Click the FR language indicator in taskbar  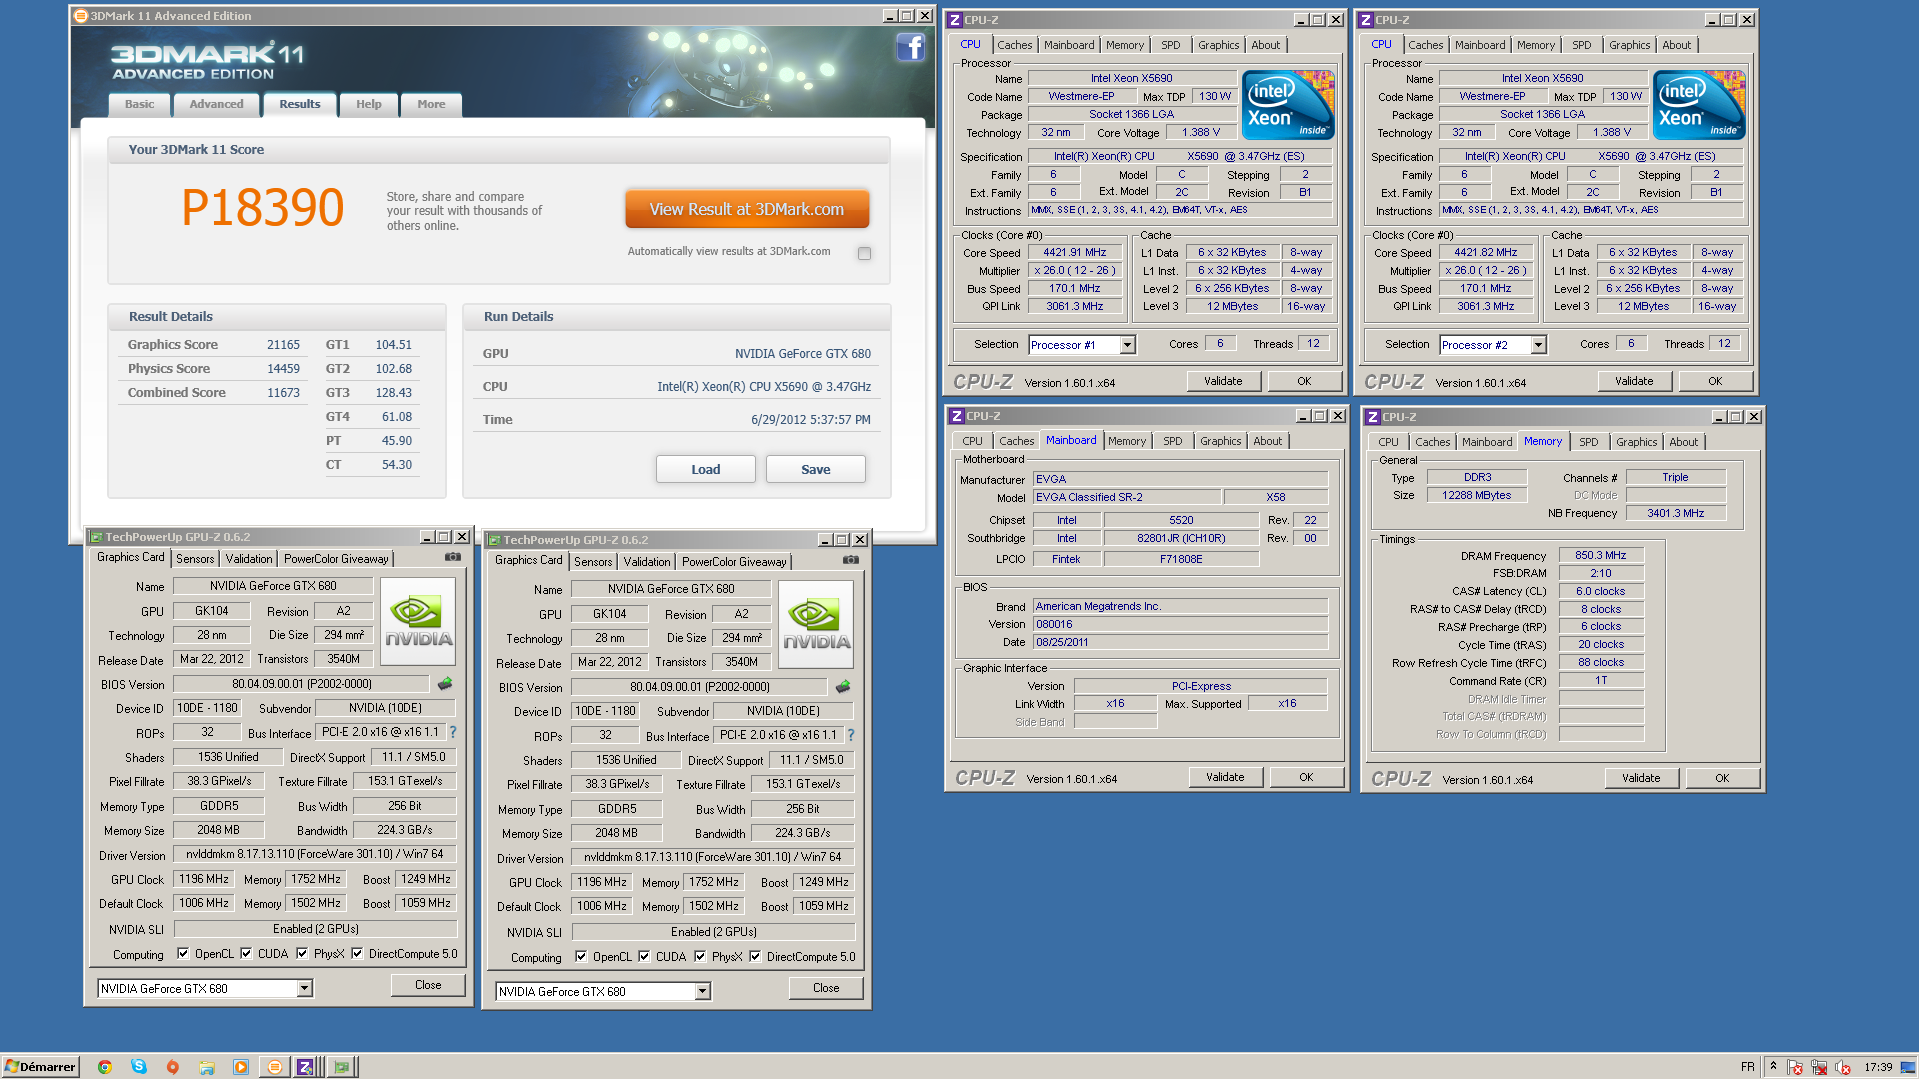pyautogui.click(x=1747, y=1067)
